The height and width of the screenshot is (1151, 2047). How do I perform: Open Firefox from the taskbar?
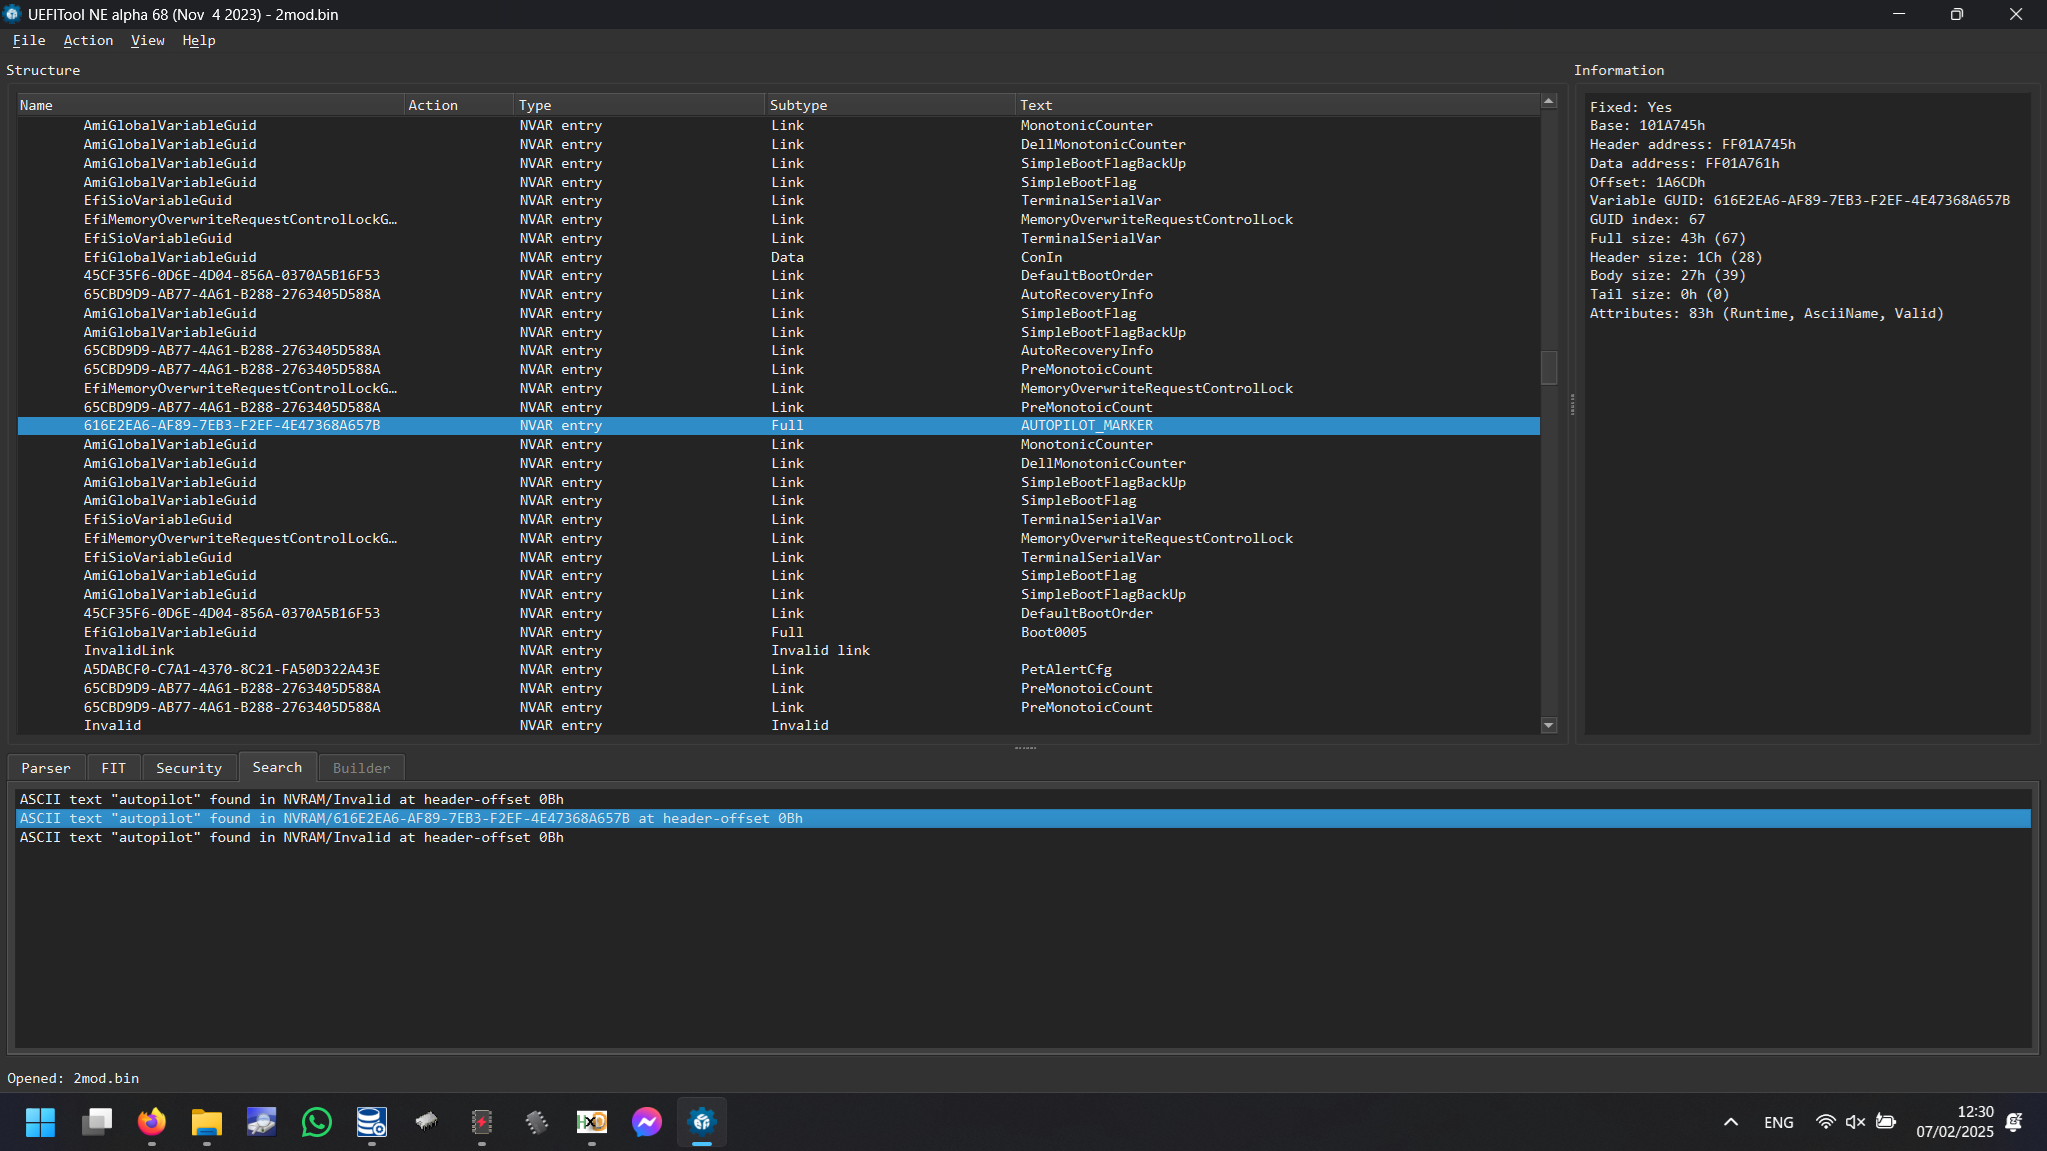pyautogui.click(x=152, y=1122)
